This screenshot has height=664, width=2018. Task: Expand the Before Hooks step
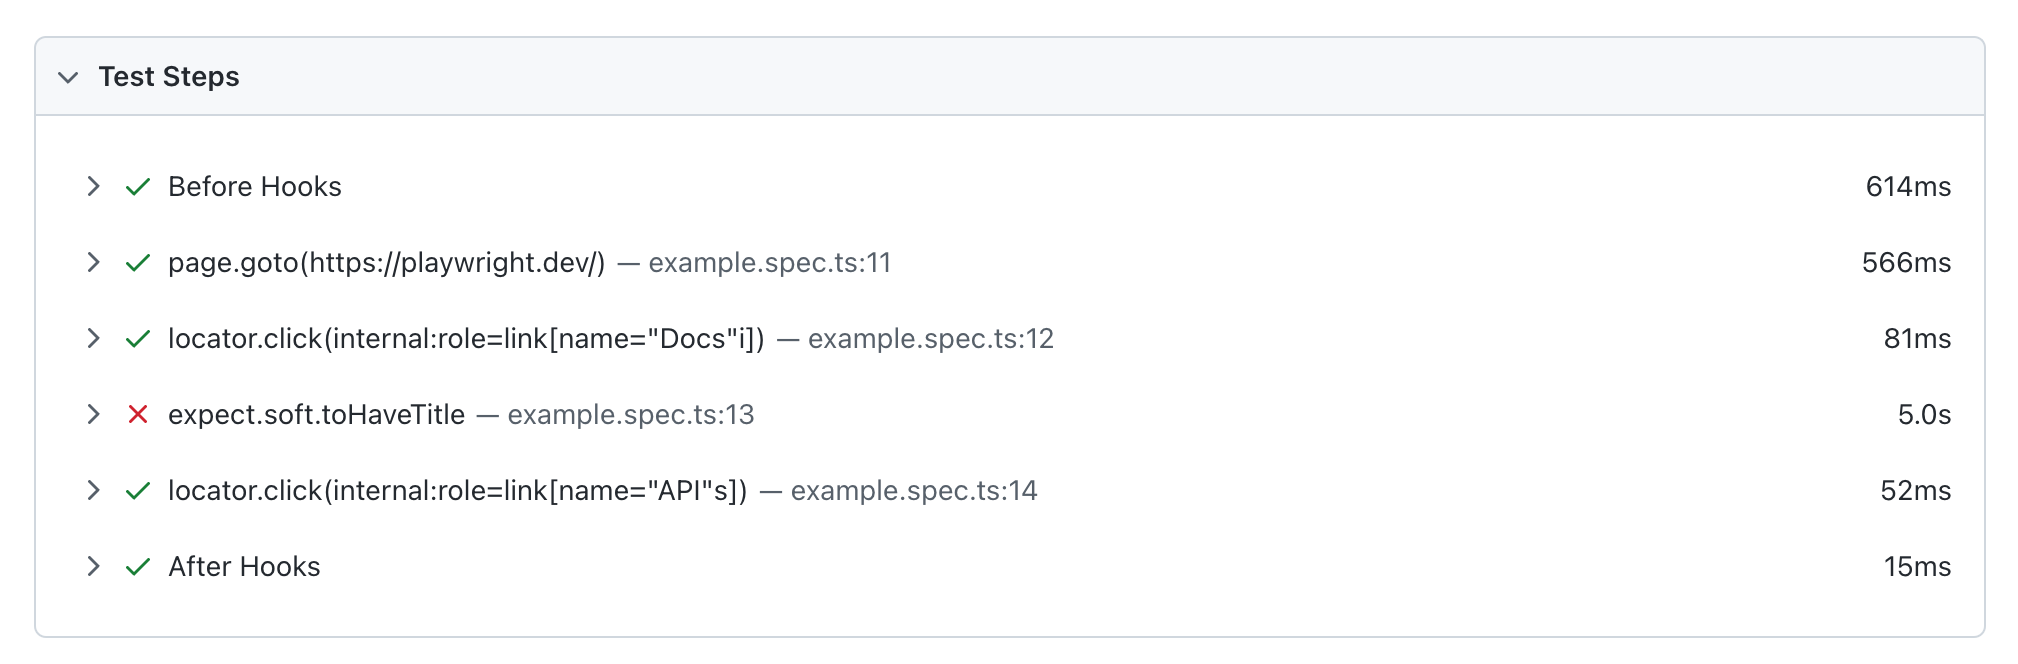click(x=93, y=186)
